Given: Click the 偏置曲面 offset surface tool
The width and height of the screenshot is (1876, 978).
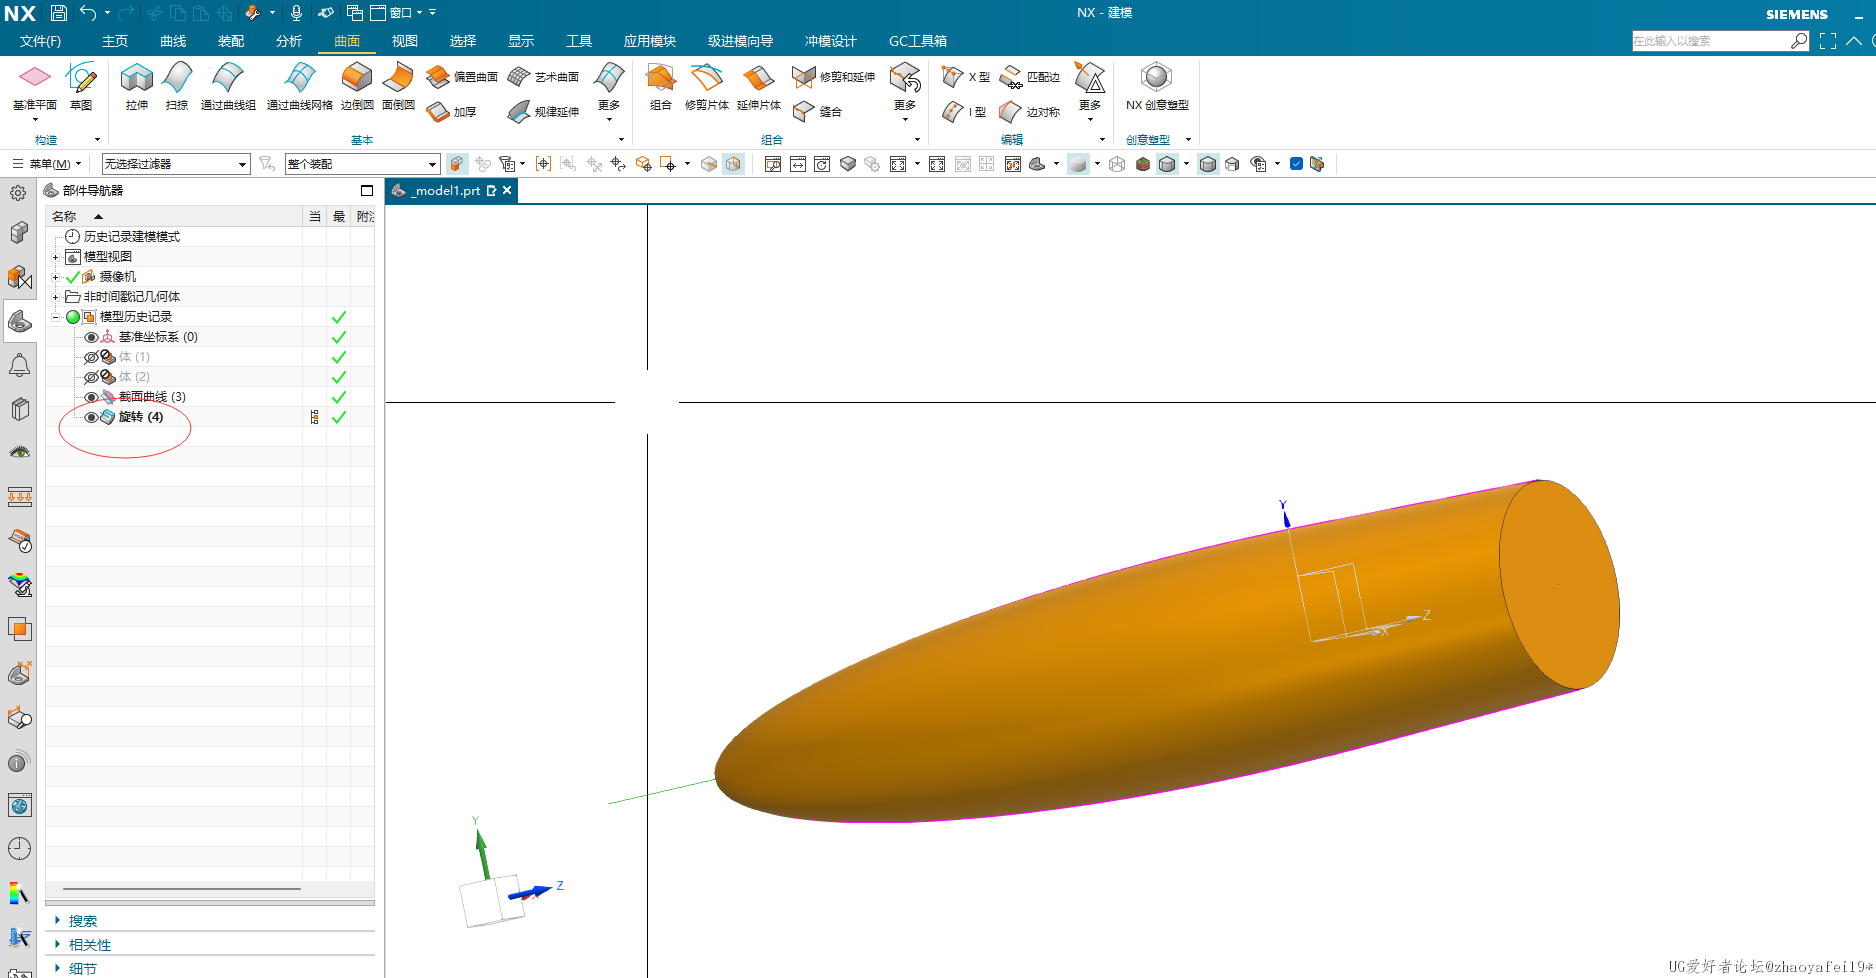Looking at the screenshot, I should (x=461, y=77).
